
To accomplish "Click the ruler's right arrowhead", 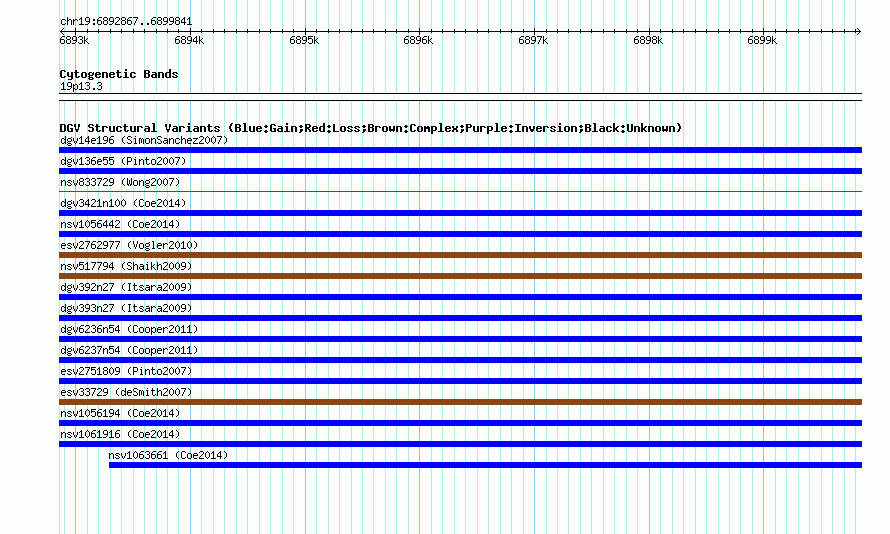I will pyautogui.click(x=859, y=31).
